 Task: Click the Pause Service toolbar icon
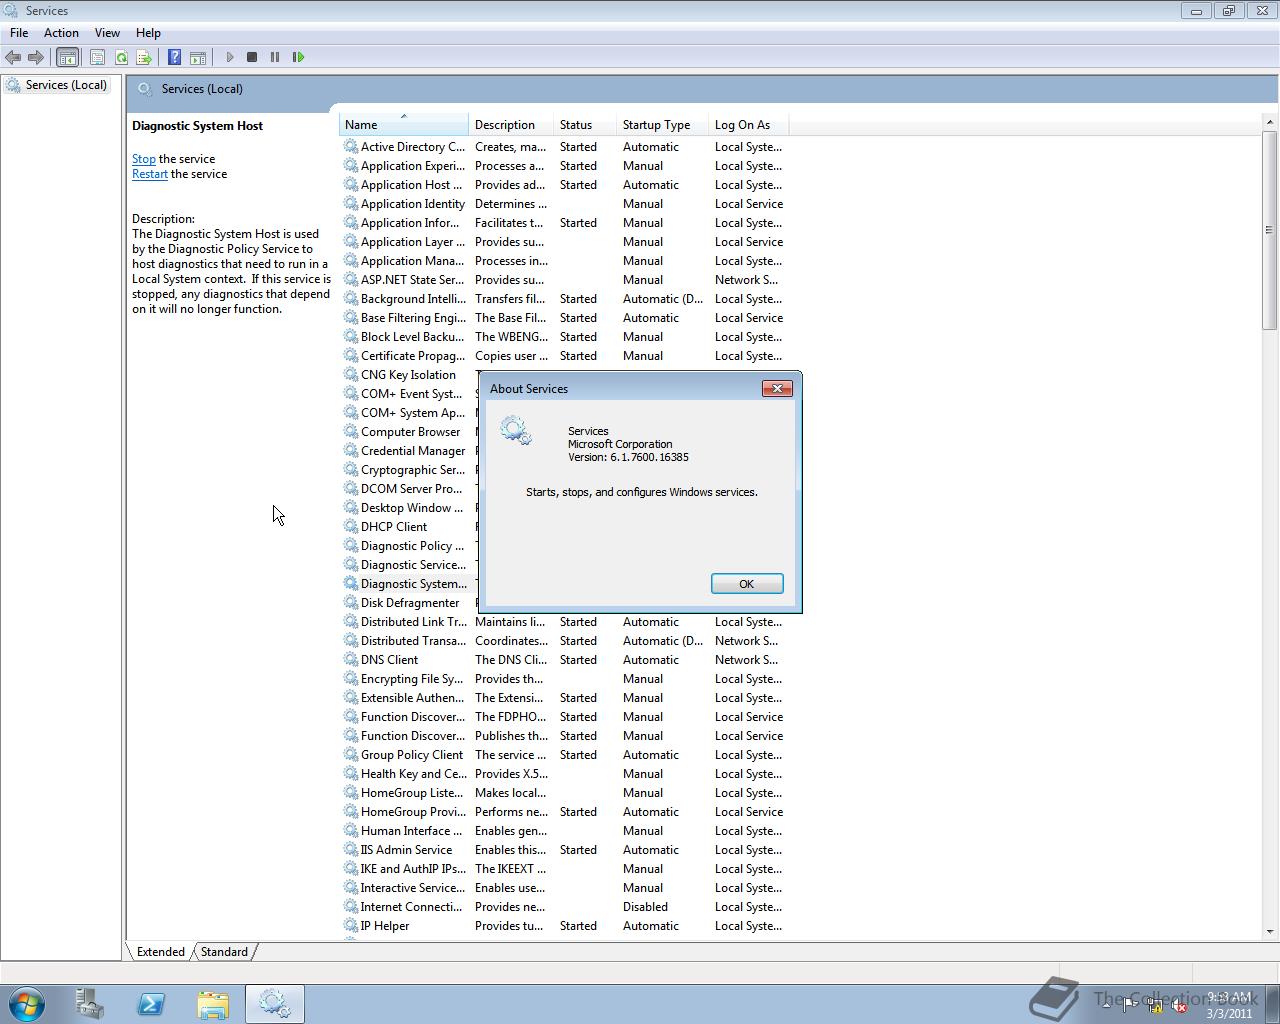[275, 57]
